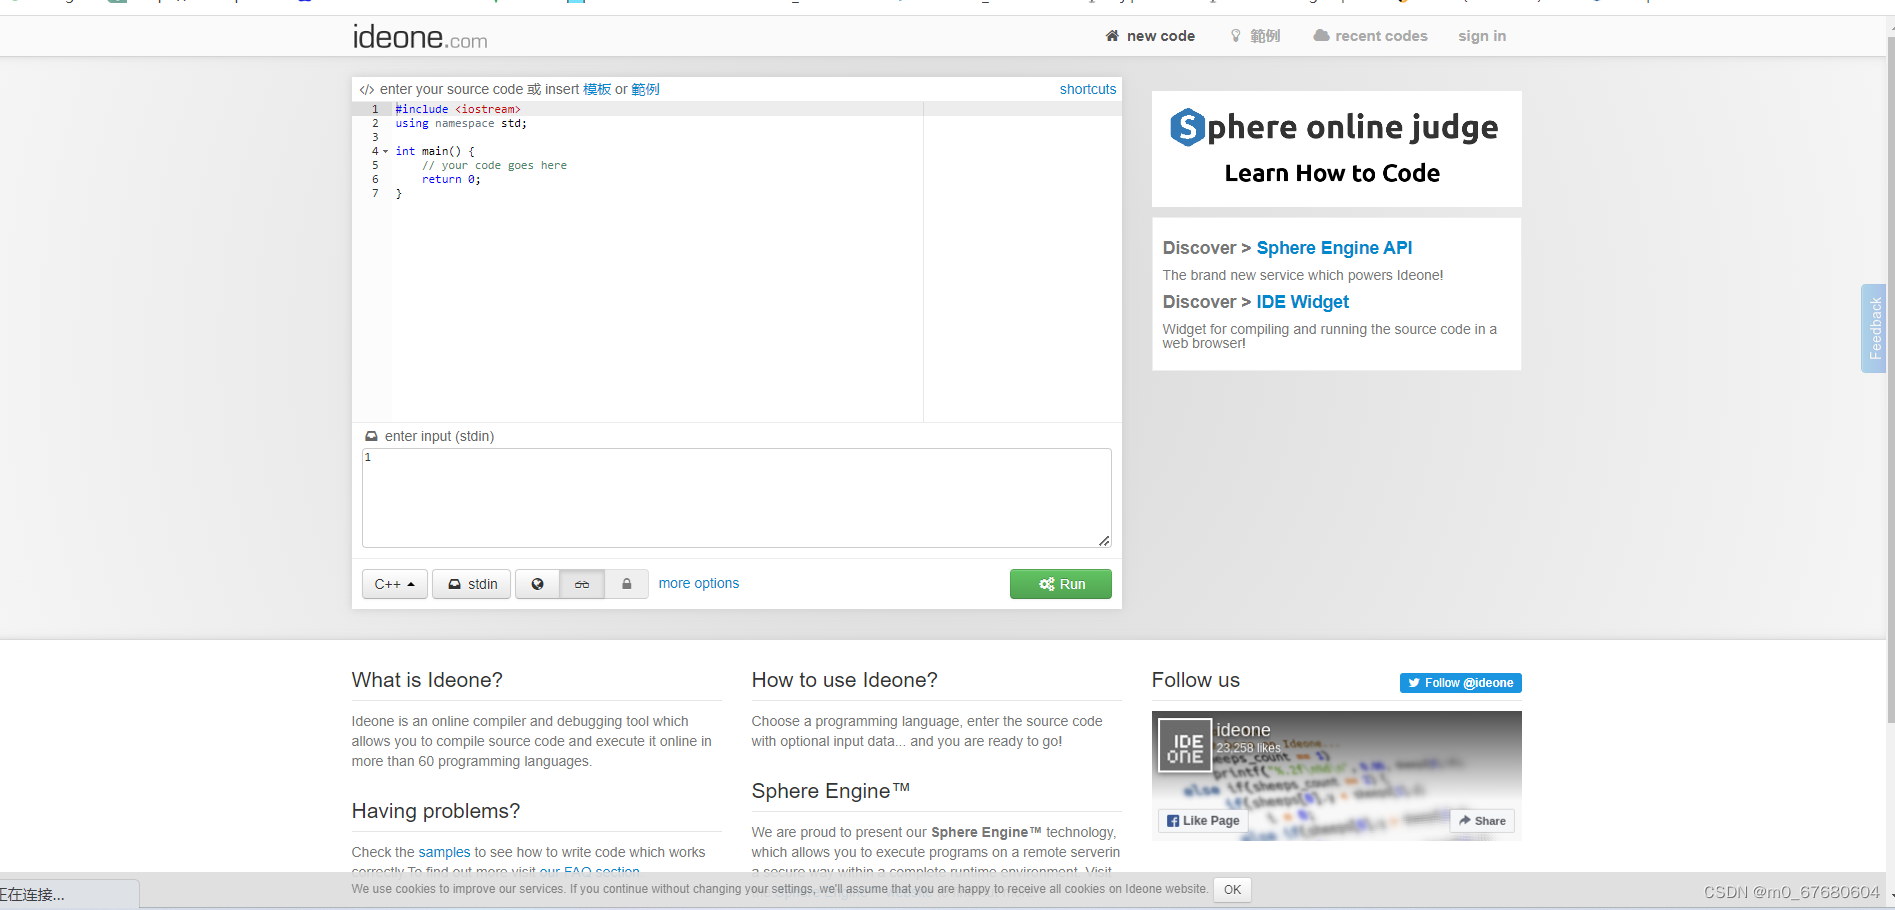Image resolution: width=1895 pixels, height=910 pixels.
Task: Click the '#include <iostream>' code line
Action: click(458, 109)
